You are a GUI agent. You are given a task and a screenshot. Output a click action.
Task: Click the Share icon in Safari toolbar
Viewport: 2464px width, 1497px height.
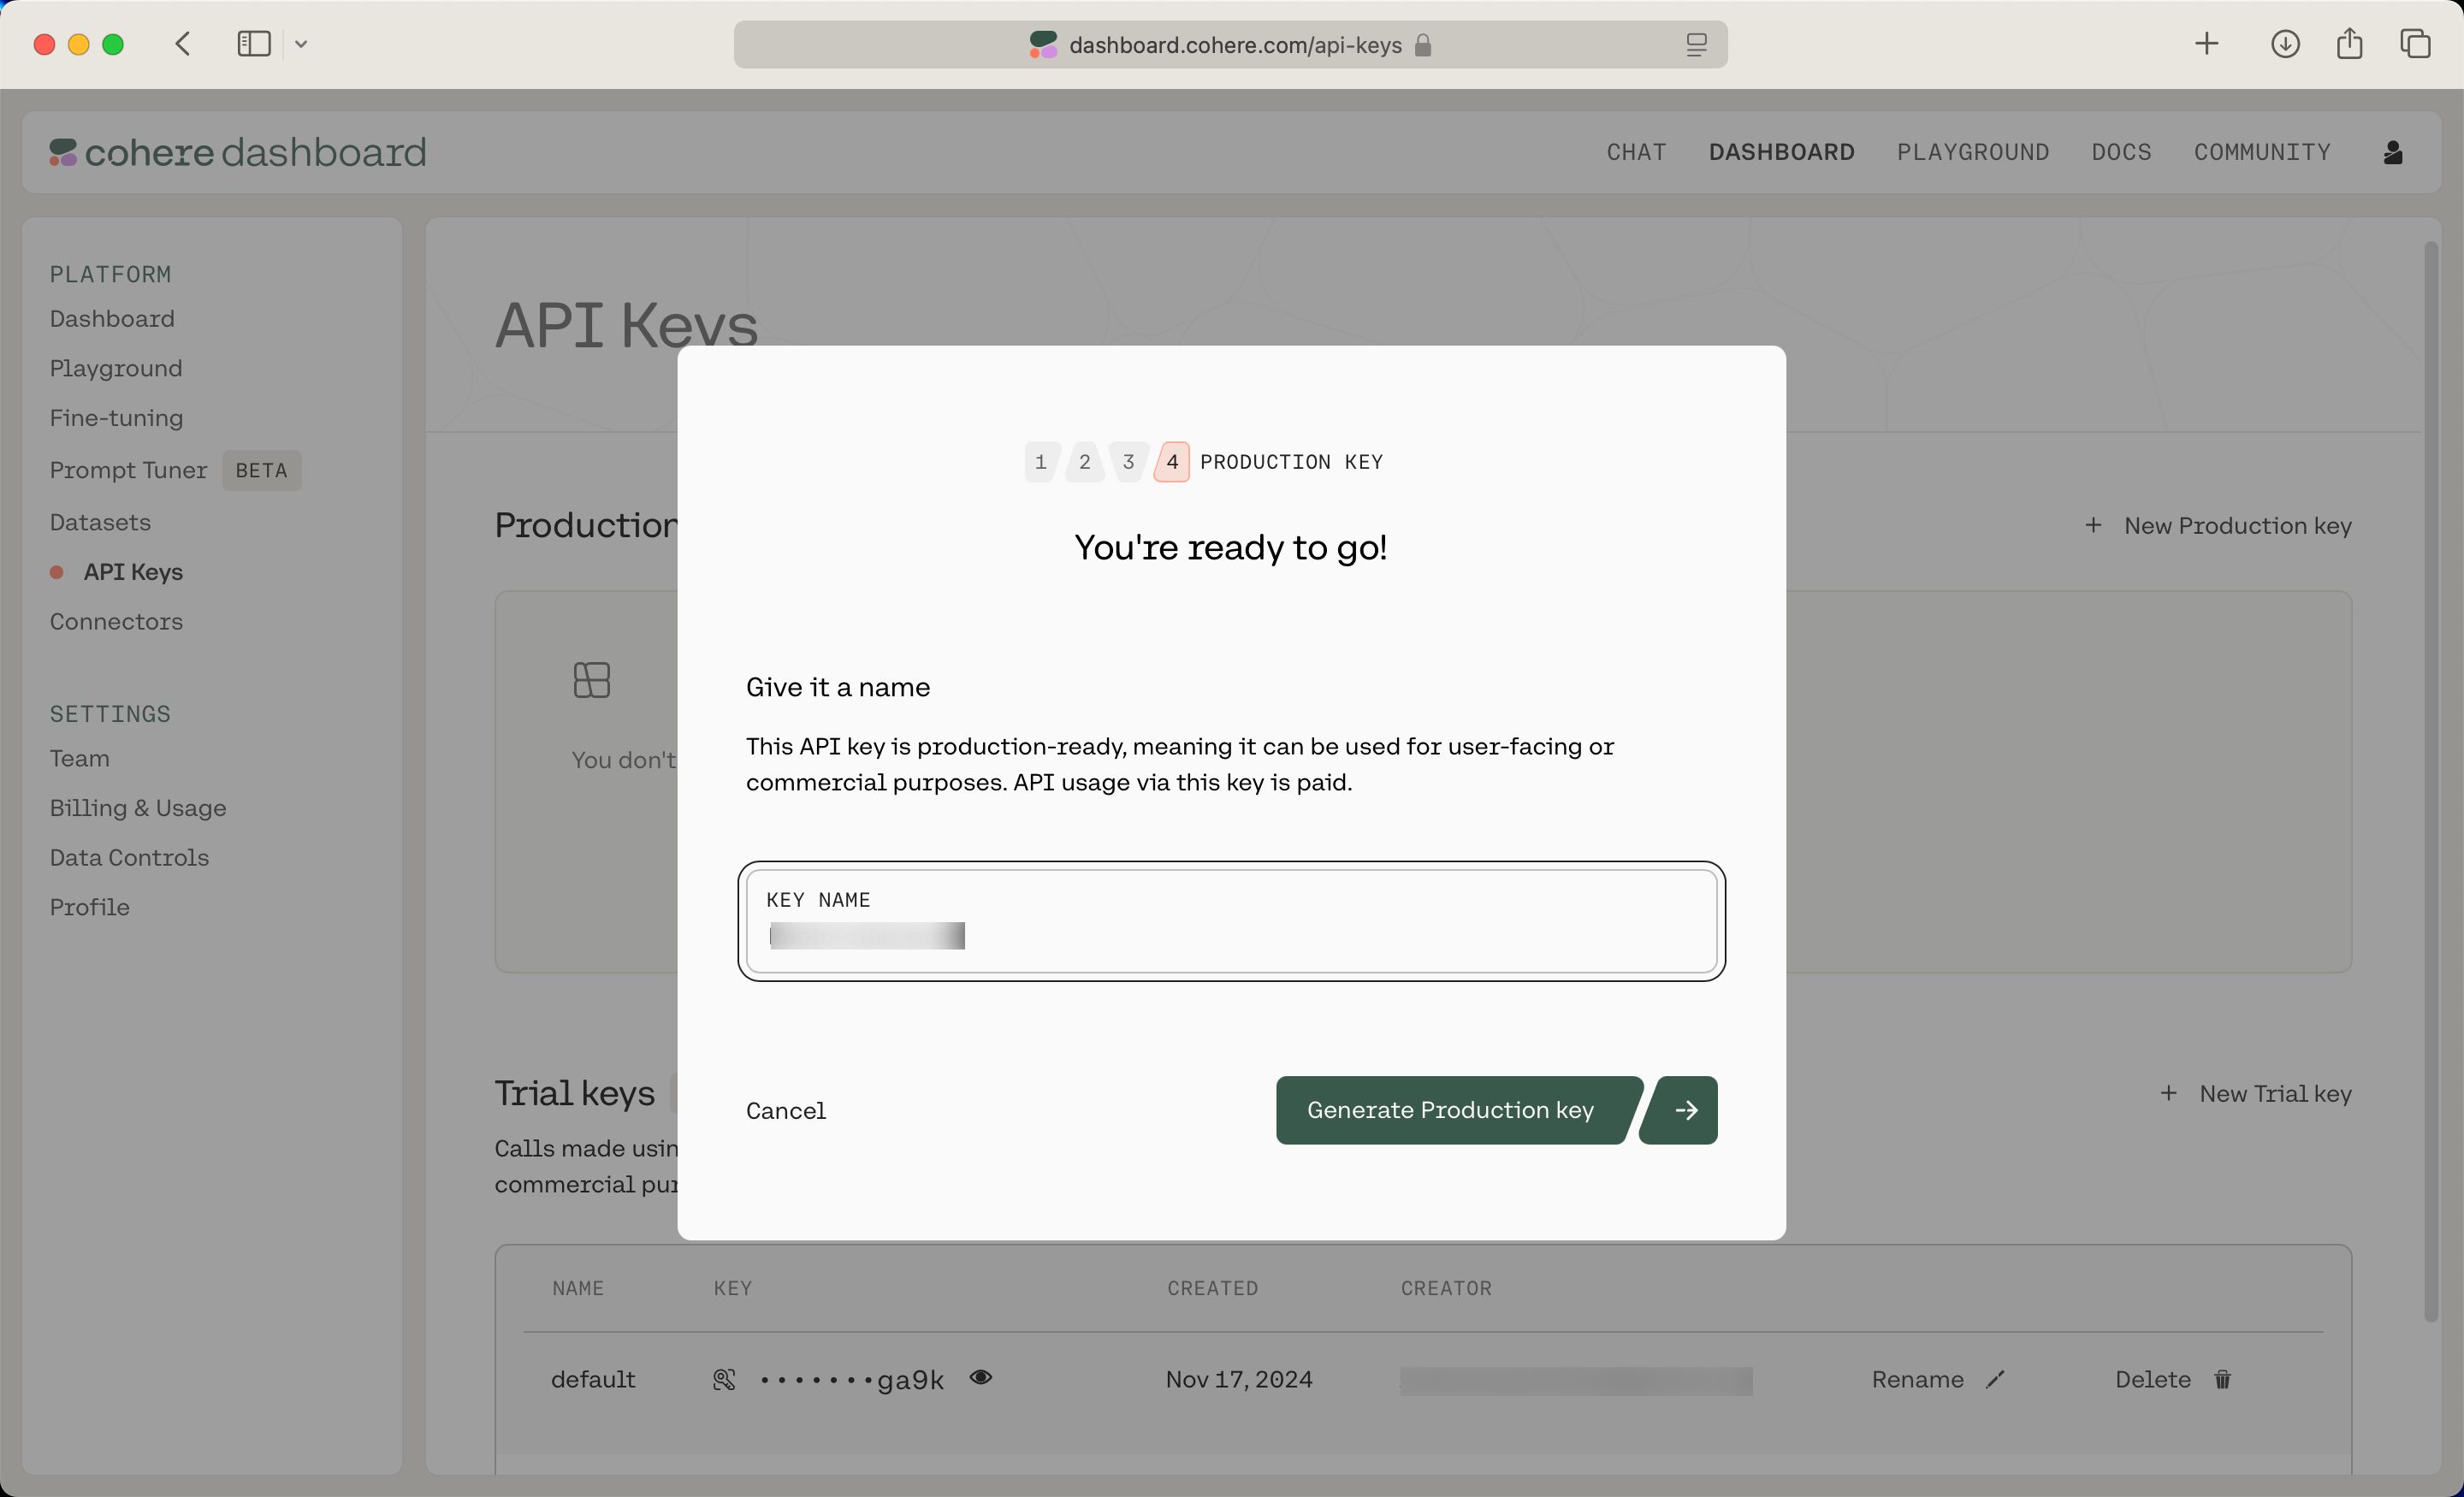pos(2350,44)
